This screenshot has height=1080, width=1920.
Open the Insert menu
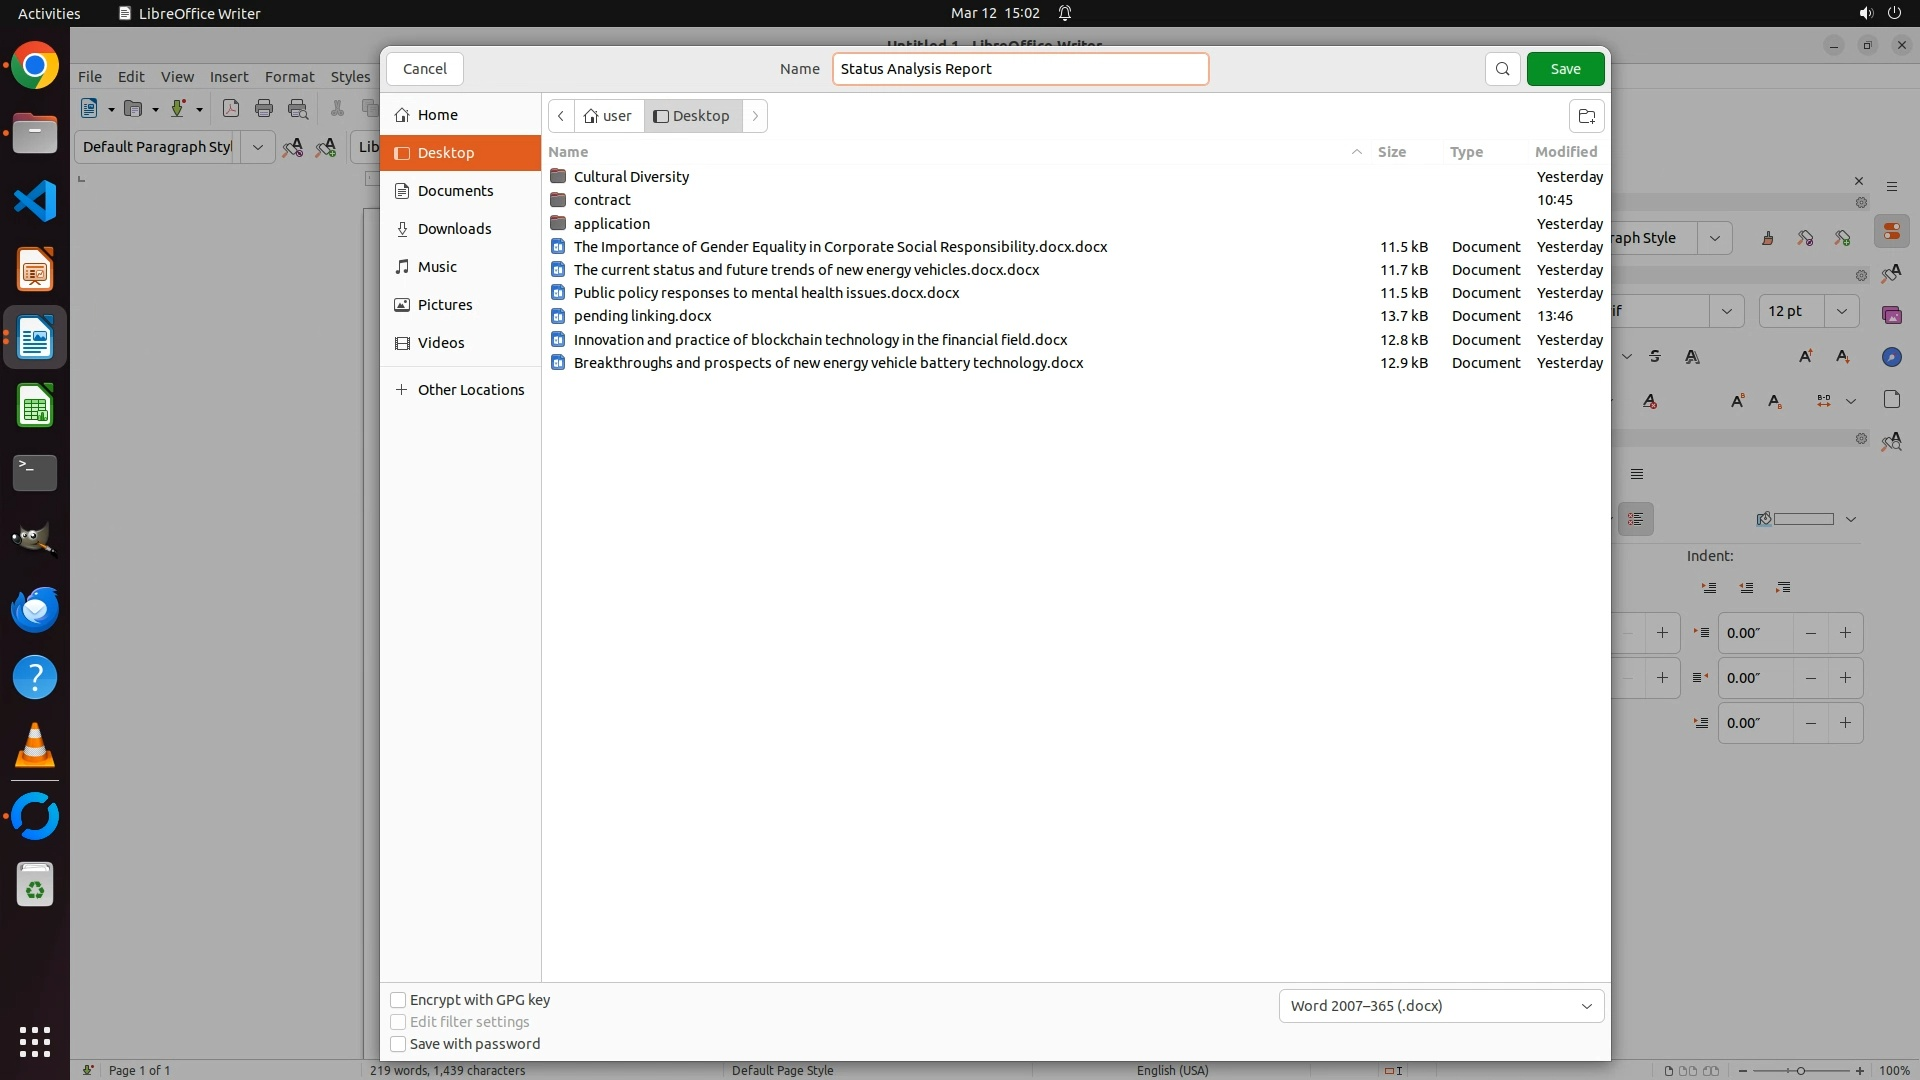228,77
